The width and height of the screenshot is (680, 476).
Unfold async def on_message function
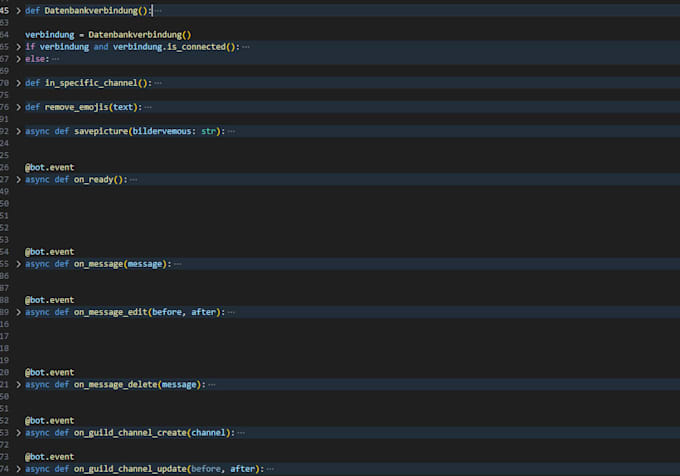click(18, 264)
